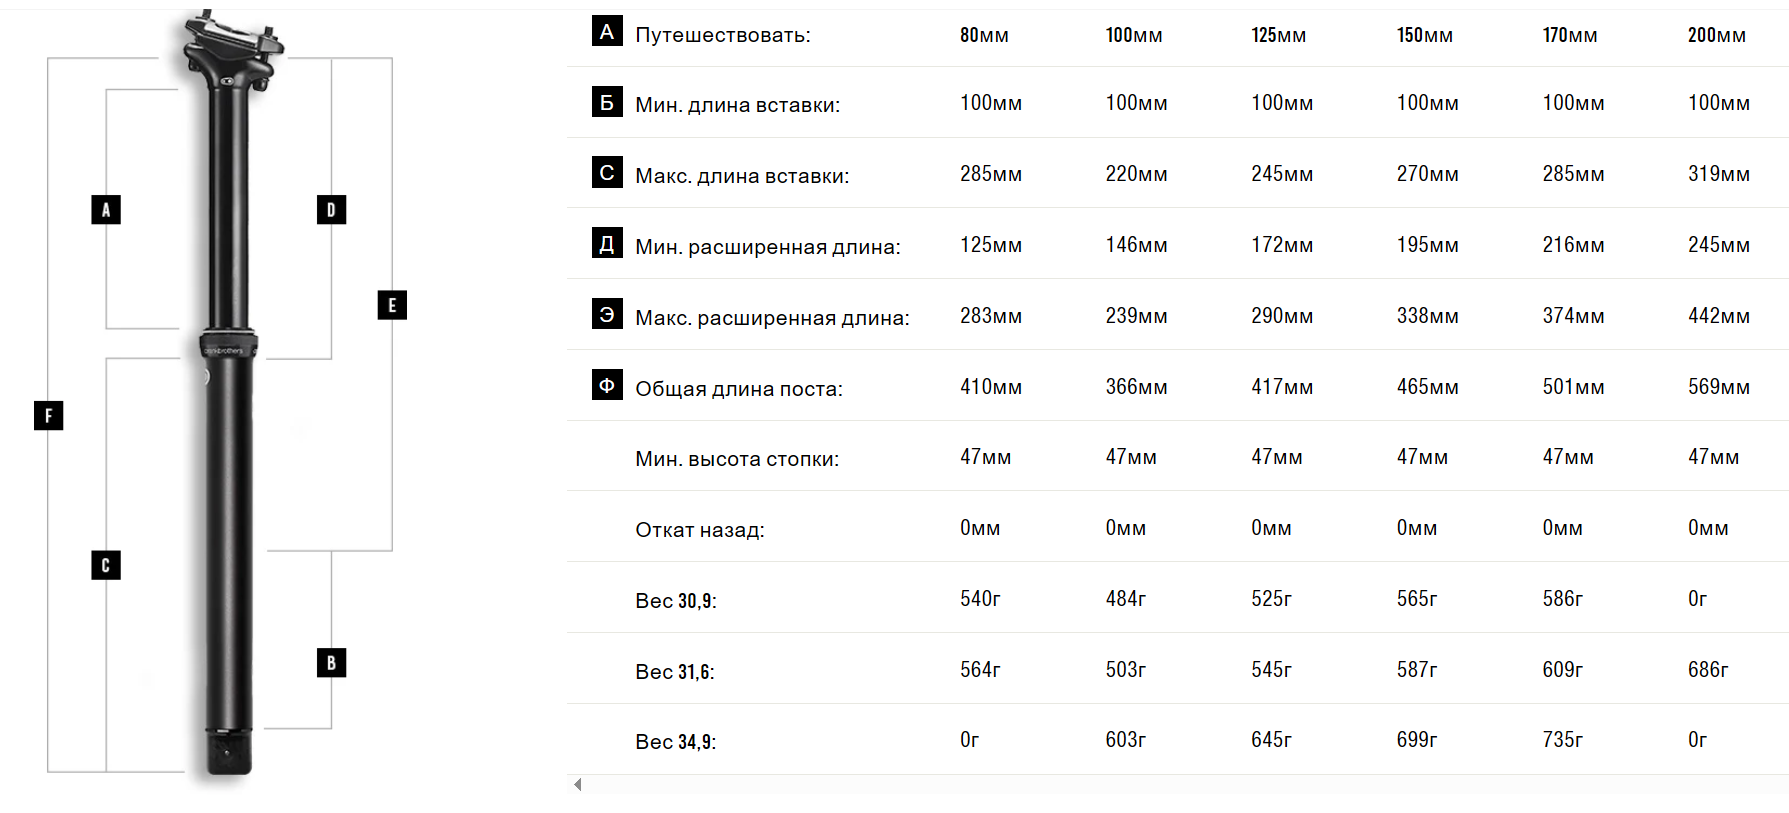Click the Вес 31,6 row label

[675, 672]
